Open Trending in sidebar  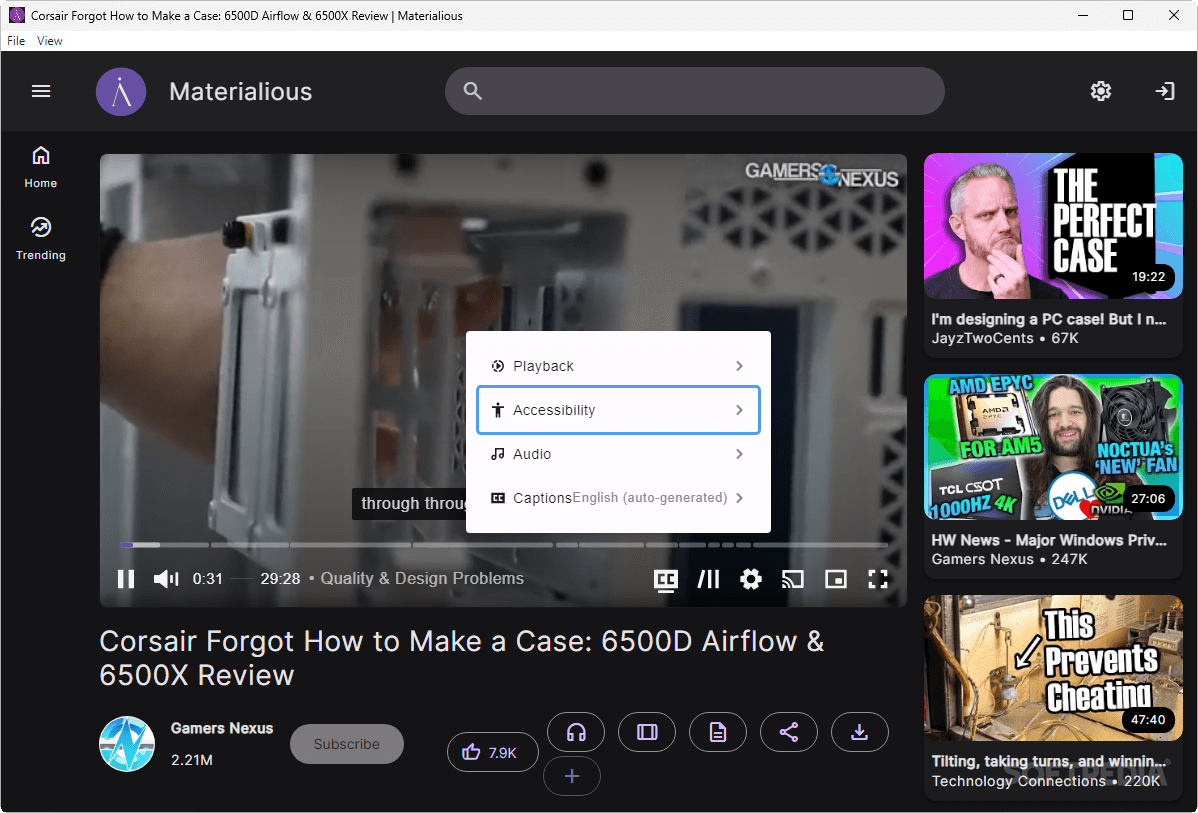40,239
